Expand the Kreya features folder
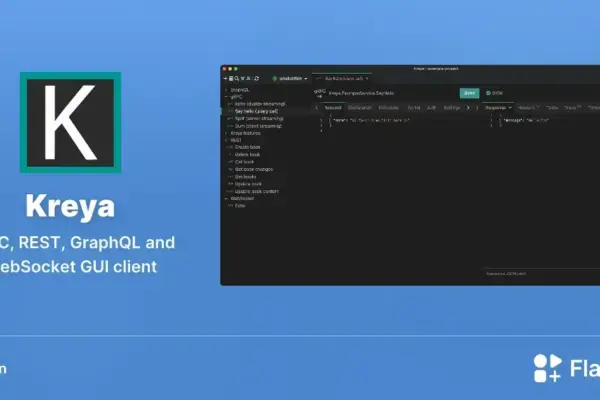 coord(226,133)
